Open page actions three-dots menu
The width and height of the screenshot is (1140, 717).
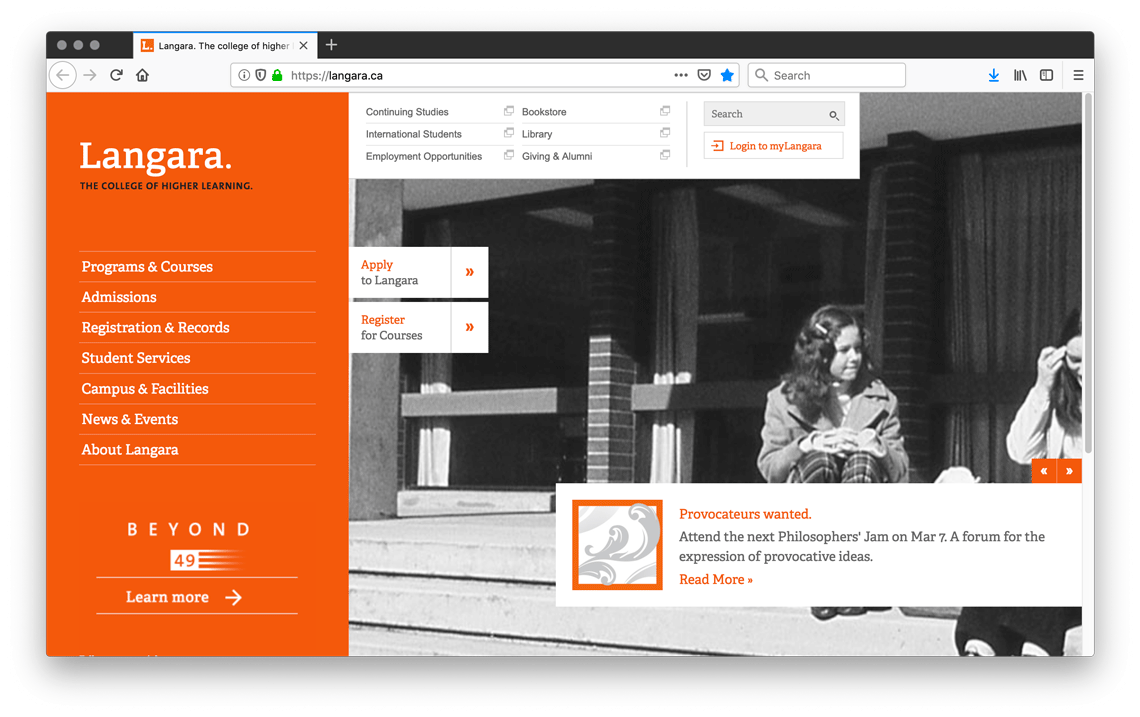(681, 75)
